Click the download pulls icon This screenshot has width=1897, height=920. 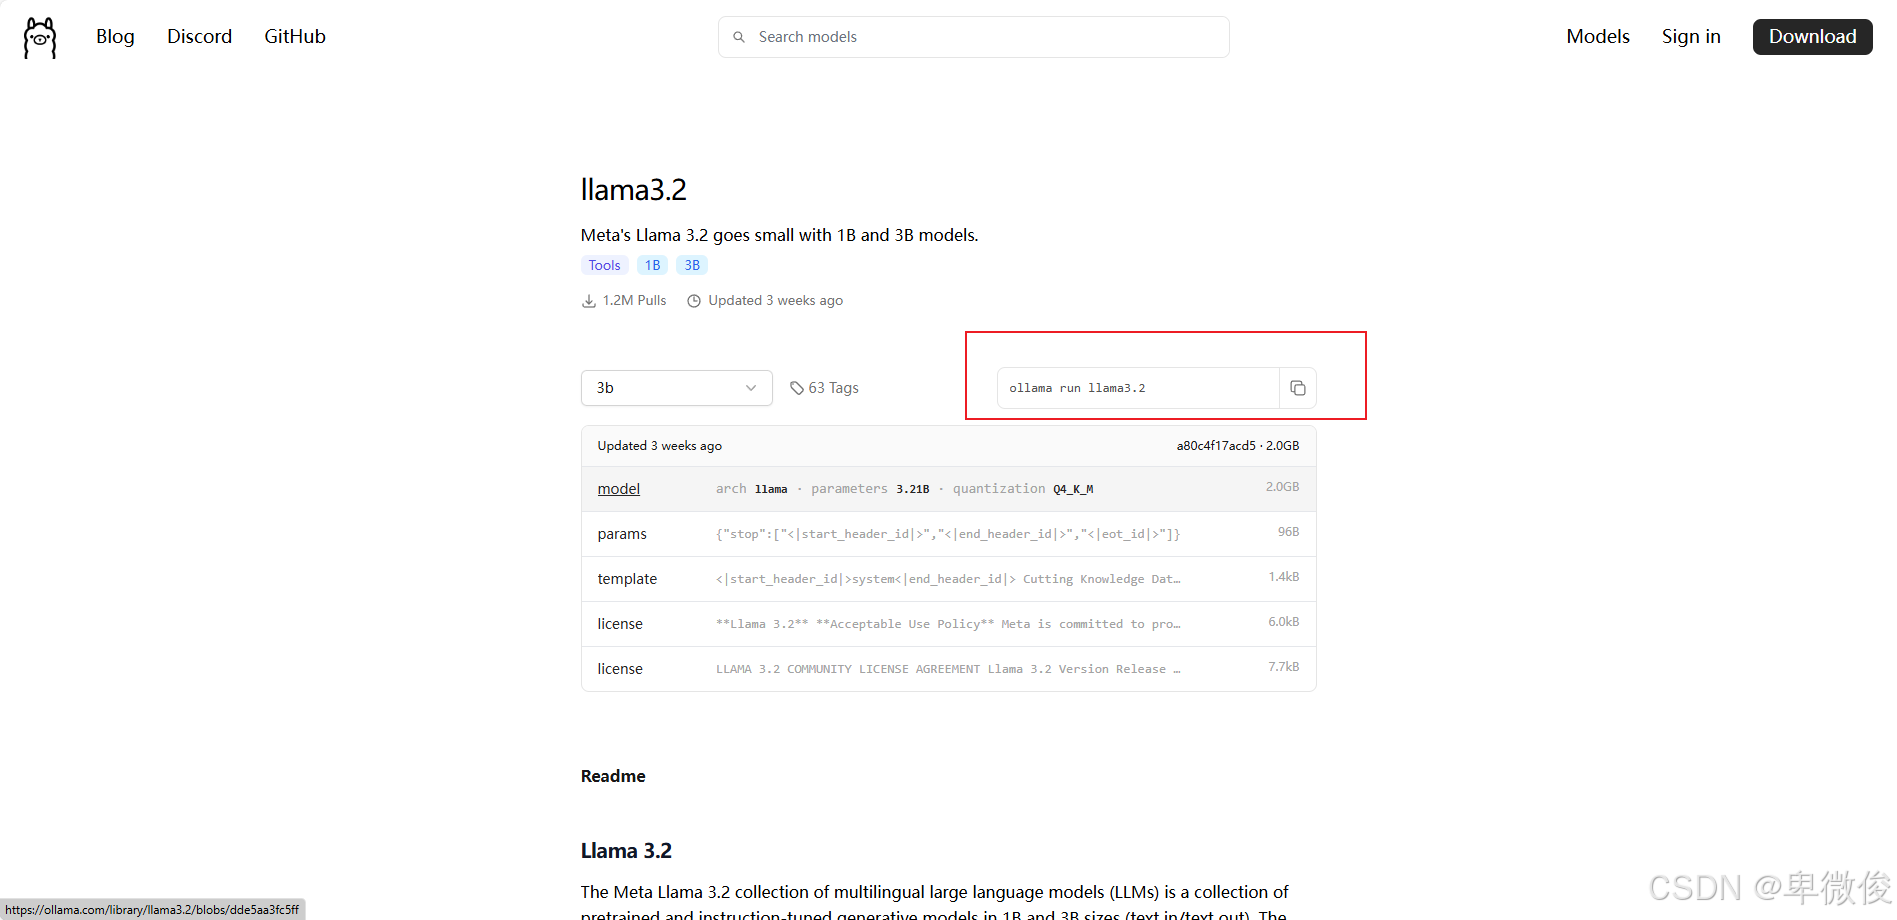tap(589, 301)
